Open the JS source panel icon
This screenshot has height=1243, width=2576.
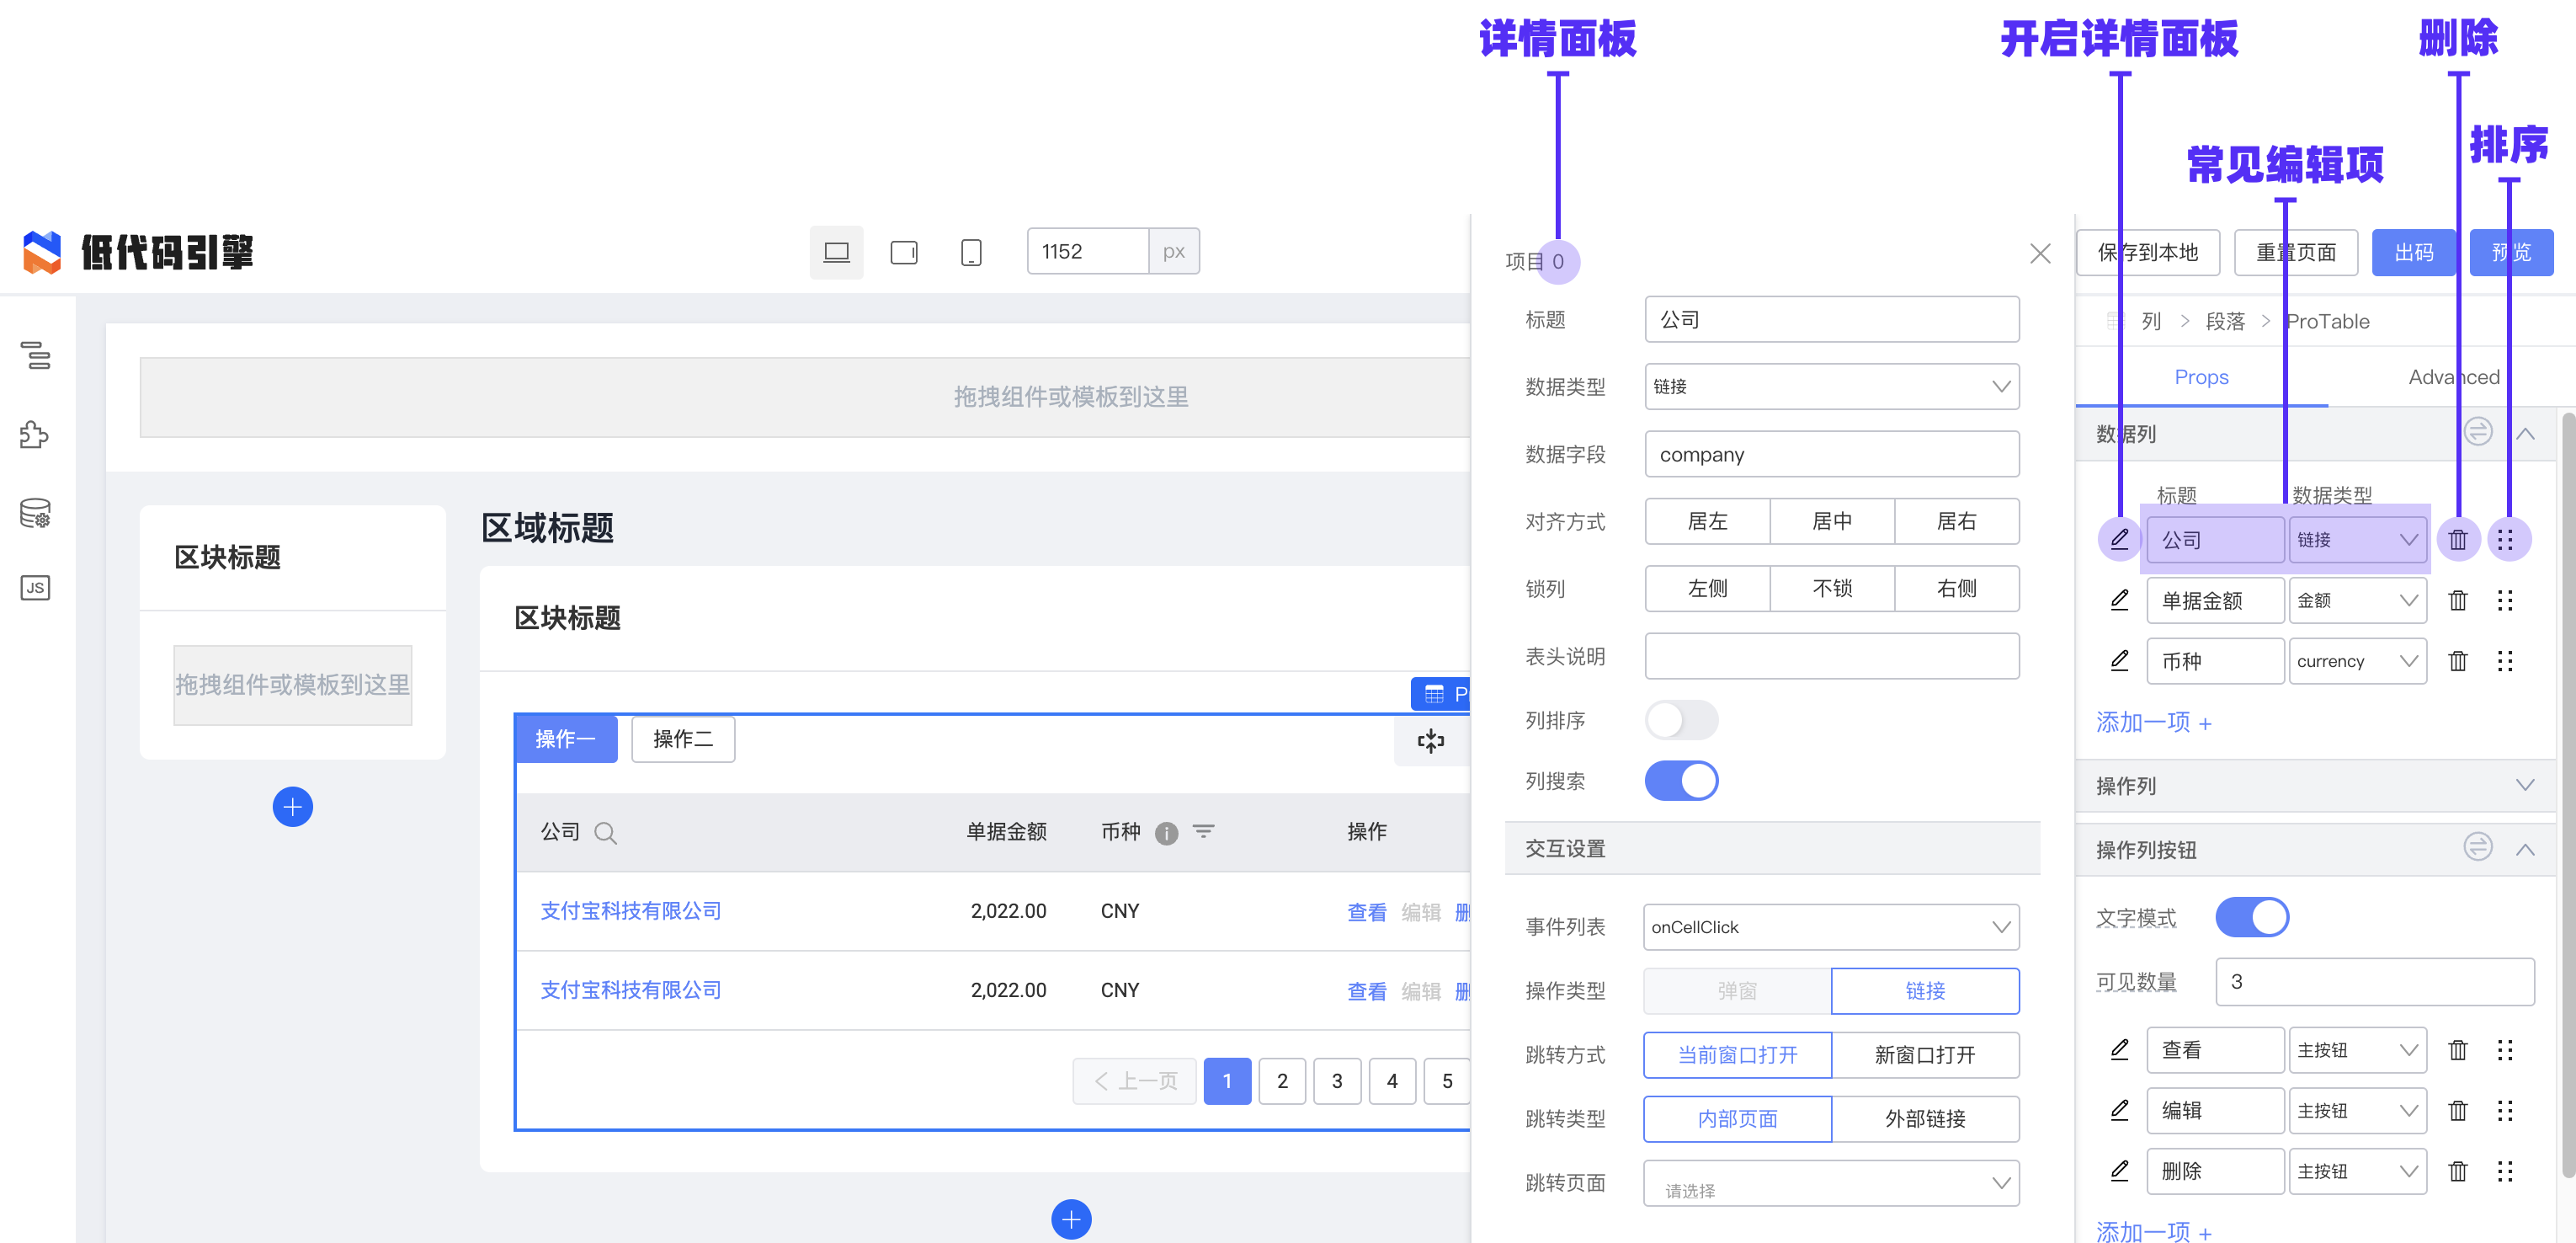(35, 588)
